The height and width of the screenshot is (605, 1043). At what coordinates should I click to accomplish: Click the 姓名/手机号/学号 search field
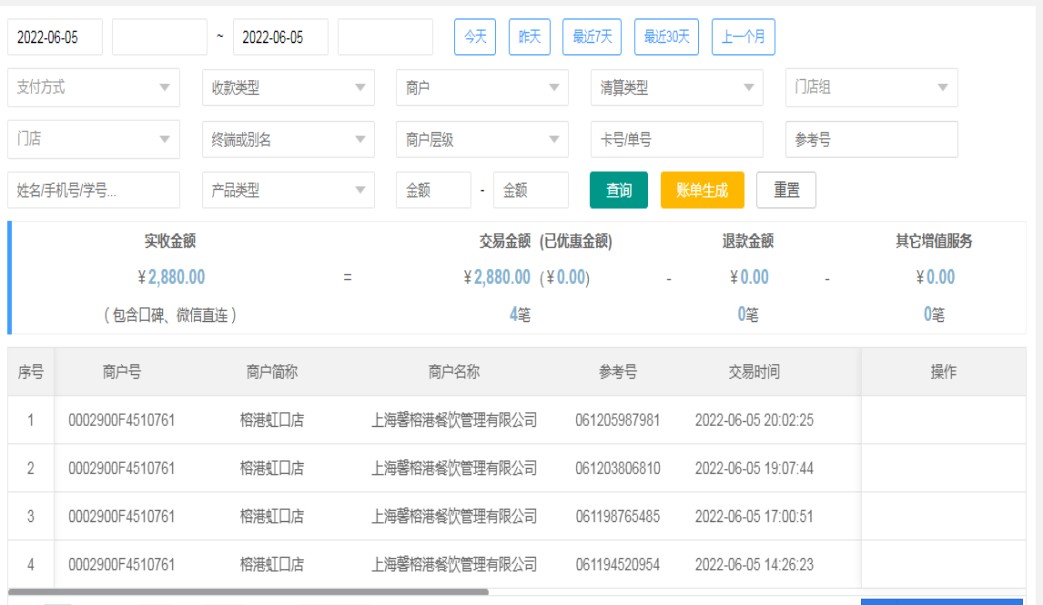click(93, 190)
